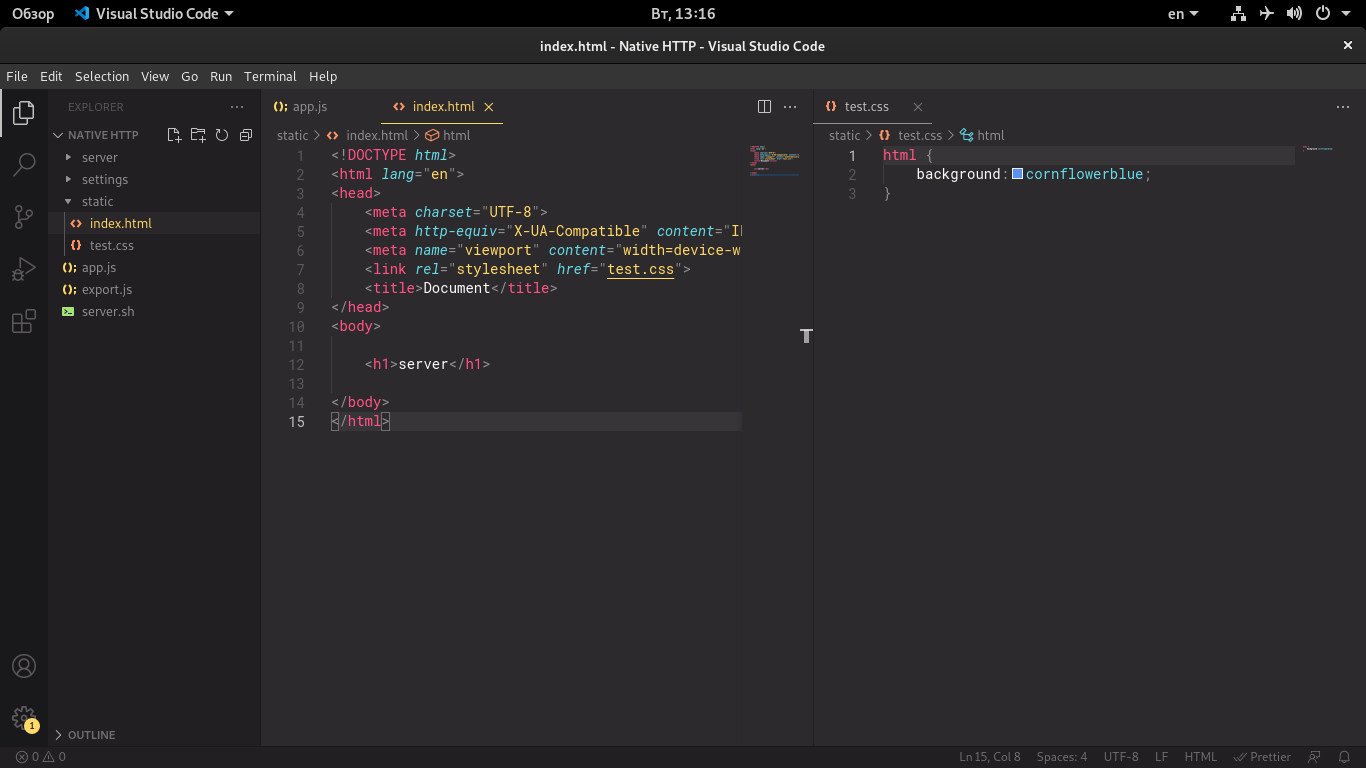Create a new file in Native HTTP
The height and width of the screenshot is (768, 1366).
[174, 135]
